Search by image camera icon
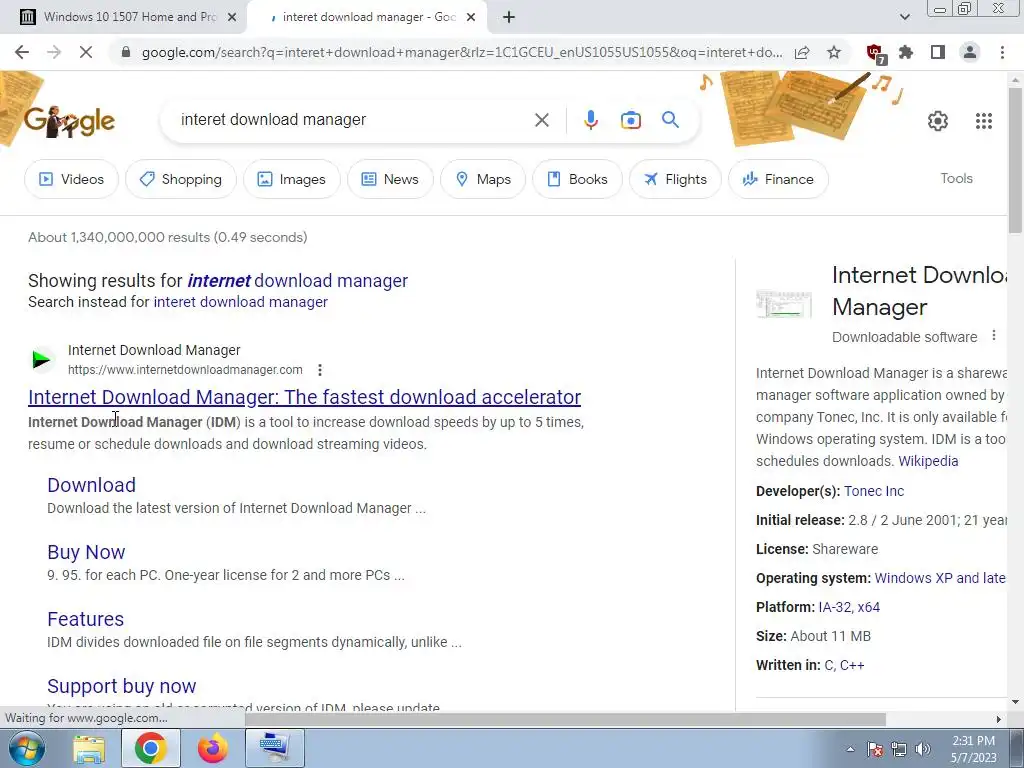The width and height of the screenshot is (1024, 768). [x=631, y=120]
